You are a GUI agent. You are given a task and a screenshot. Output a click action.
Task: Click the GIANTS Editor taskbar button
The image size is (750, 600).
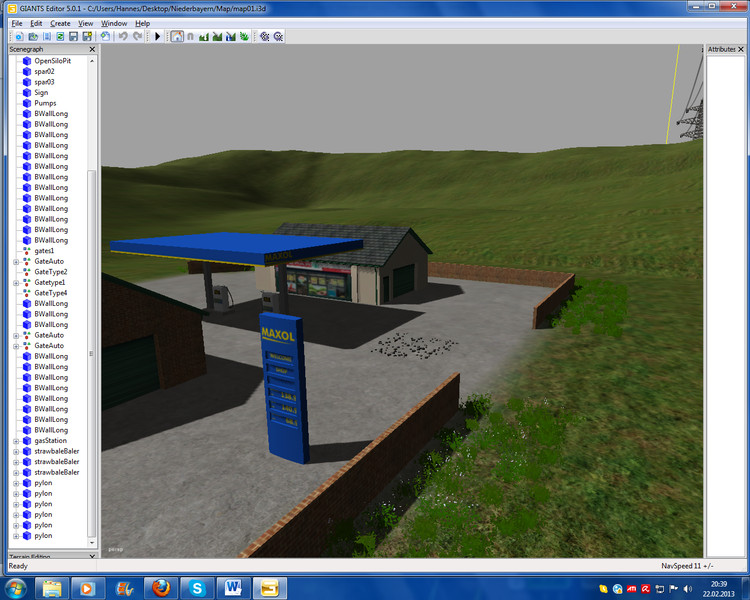click(270, 588)
